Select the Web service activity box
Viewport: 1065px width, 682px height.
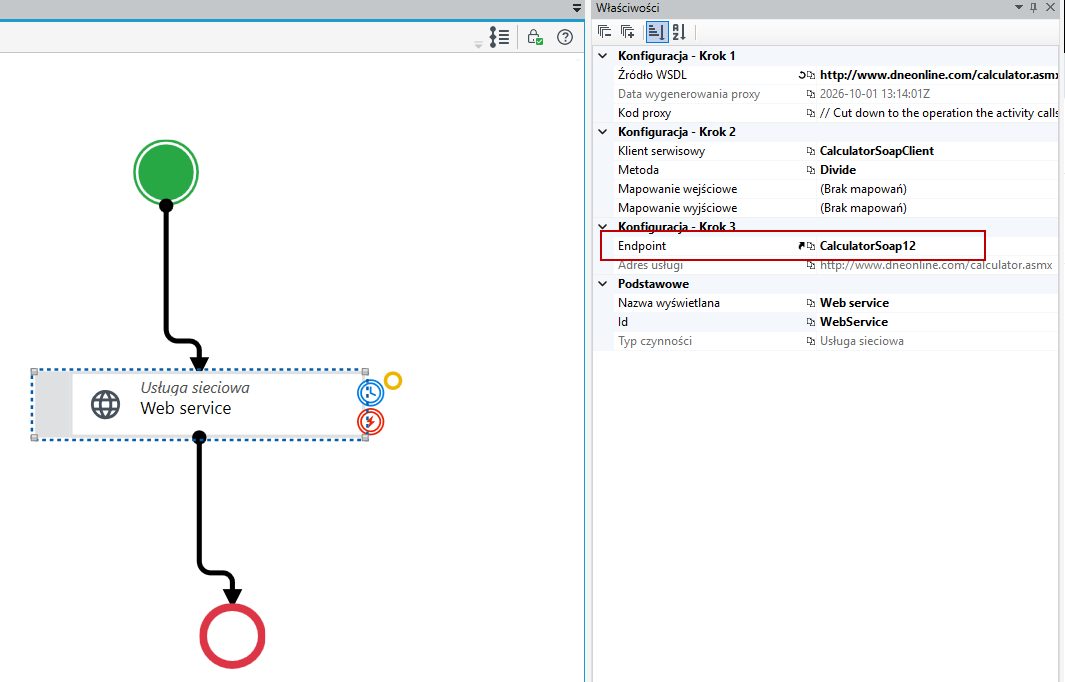pos(200,405)
